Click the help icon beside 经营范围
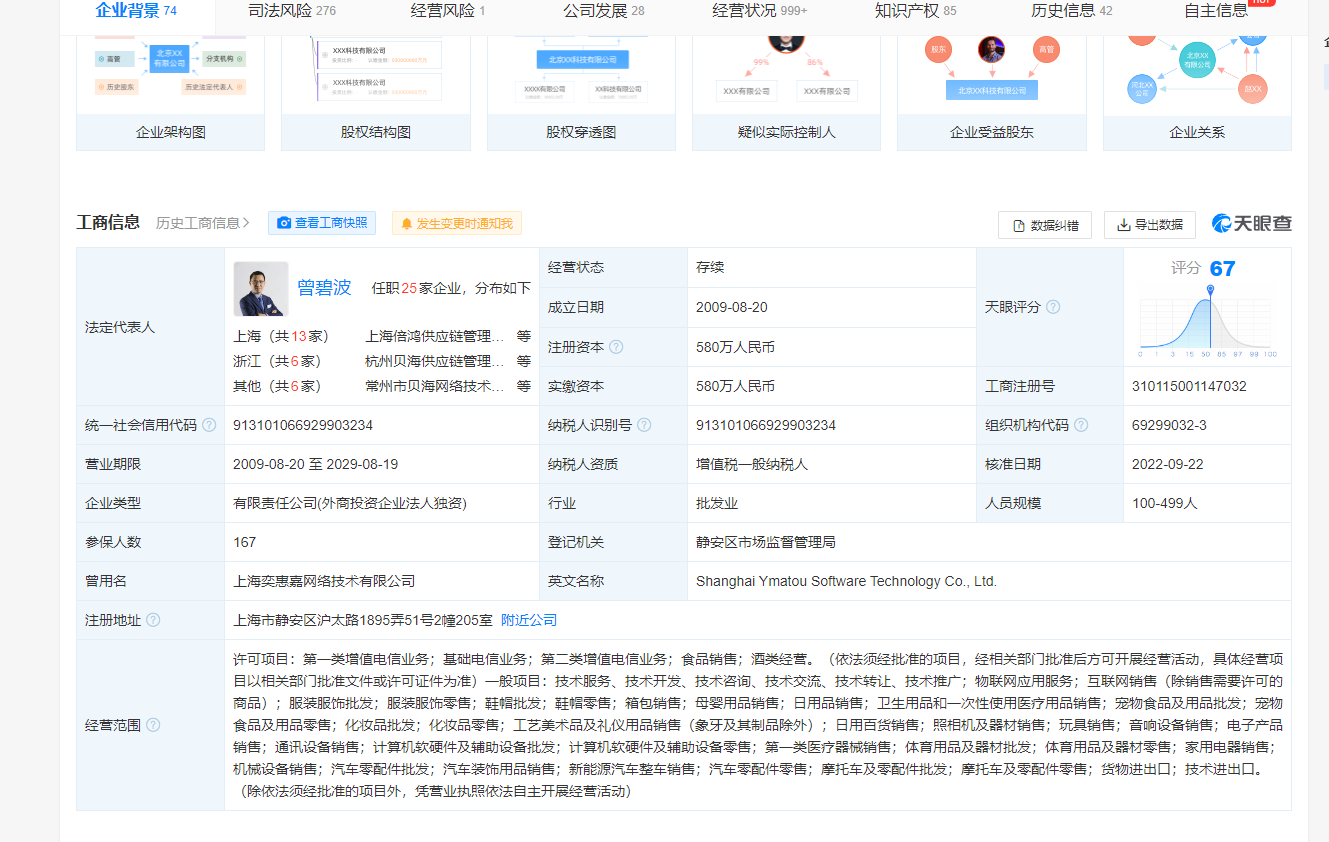The width and height of the screenshot is (1329, 842). [153, 724]
